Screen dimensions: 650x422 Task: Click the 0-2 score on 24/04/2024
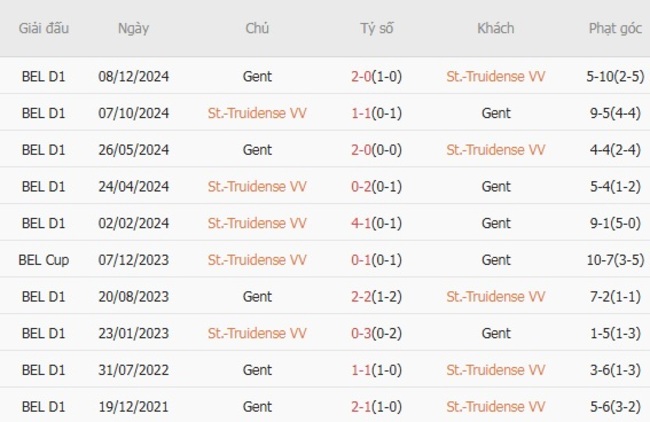click(365, 186)
